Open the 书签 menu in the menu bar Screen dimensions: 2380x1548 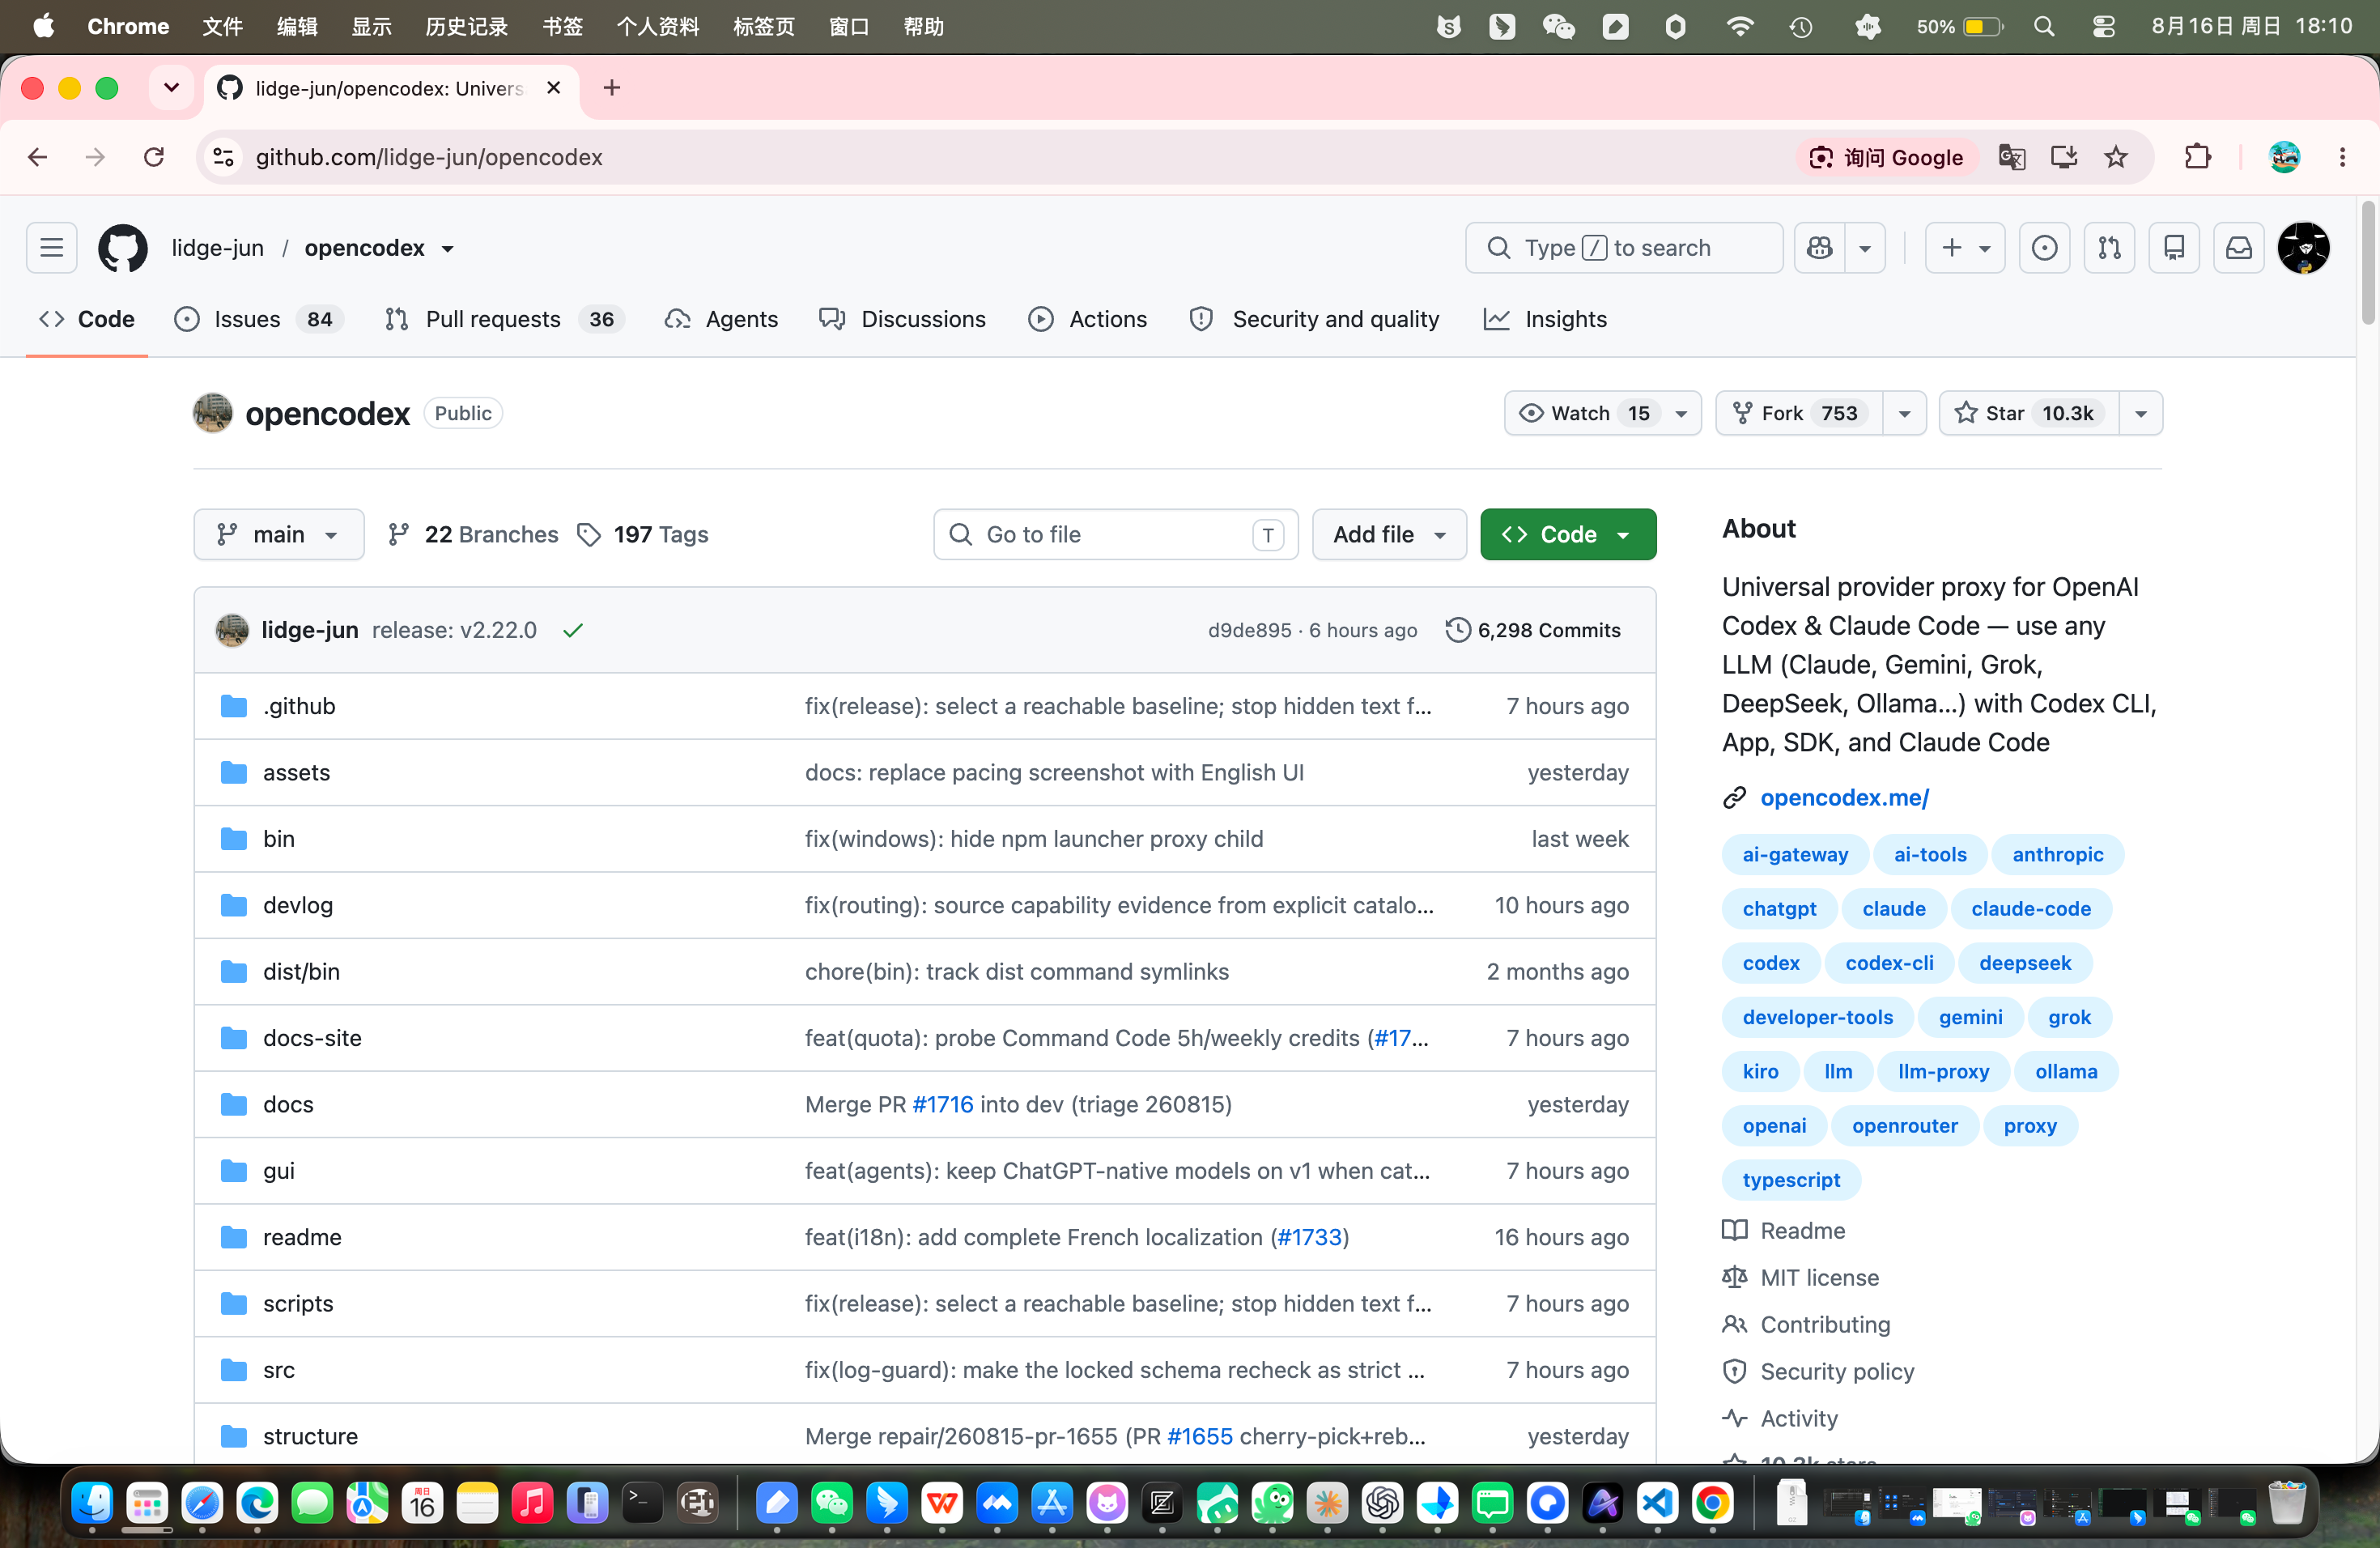pos(562,27)
